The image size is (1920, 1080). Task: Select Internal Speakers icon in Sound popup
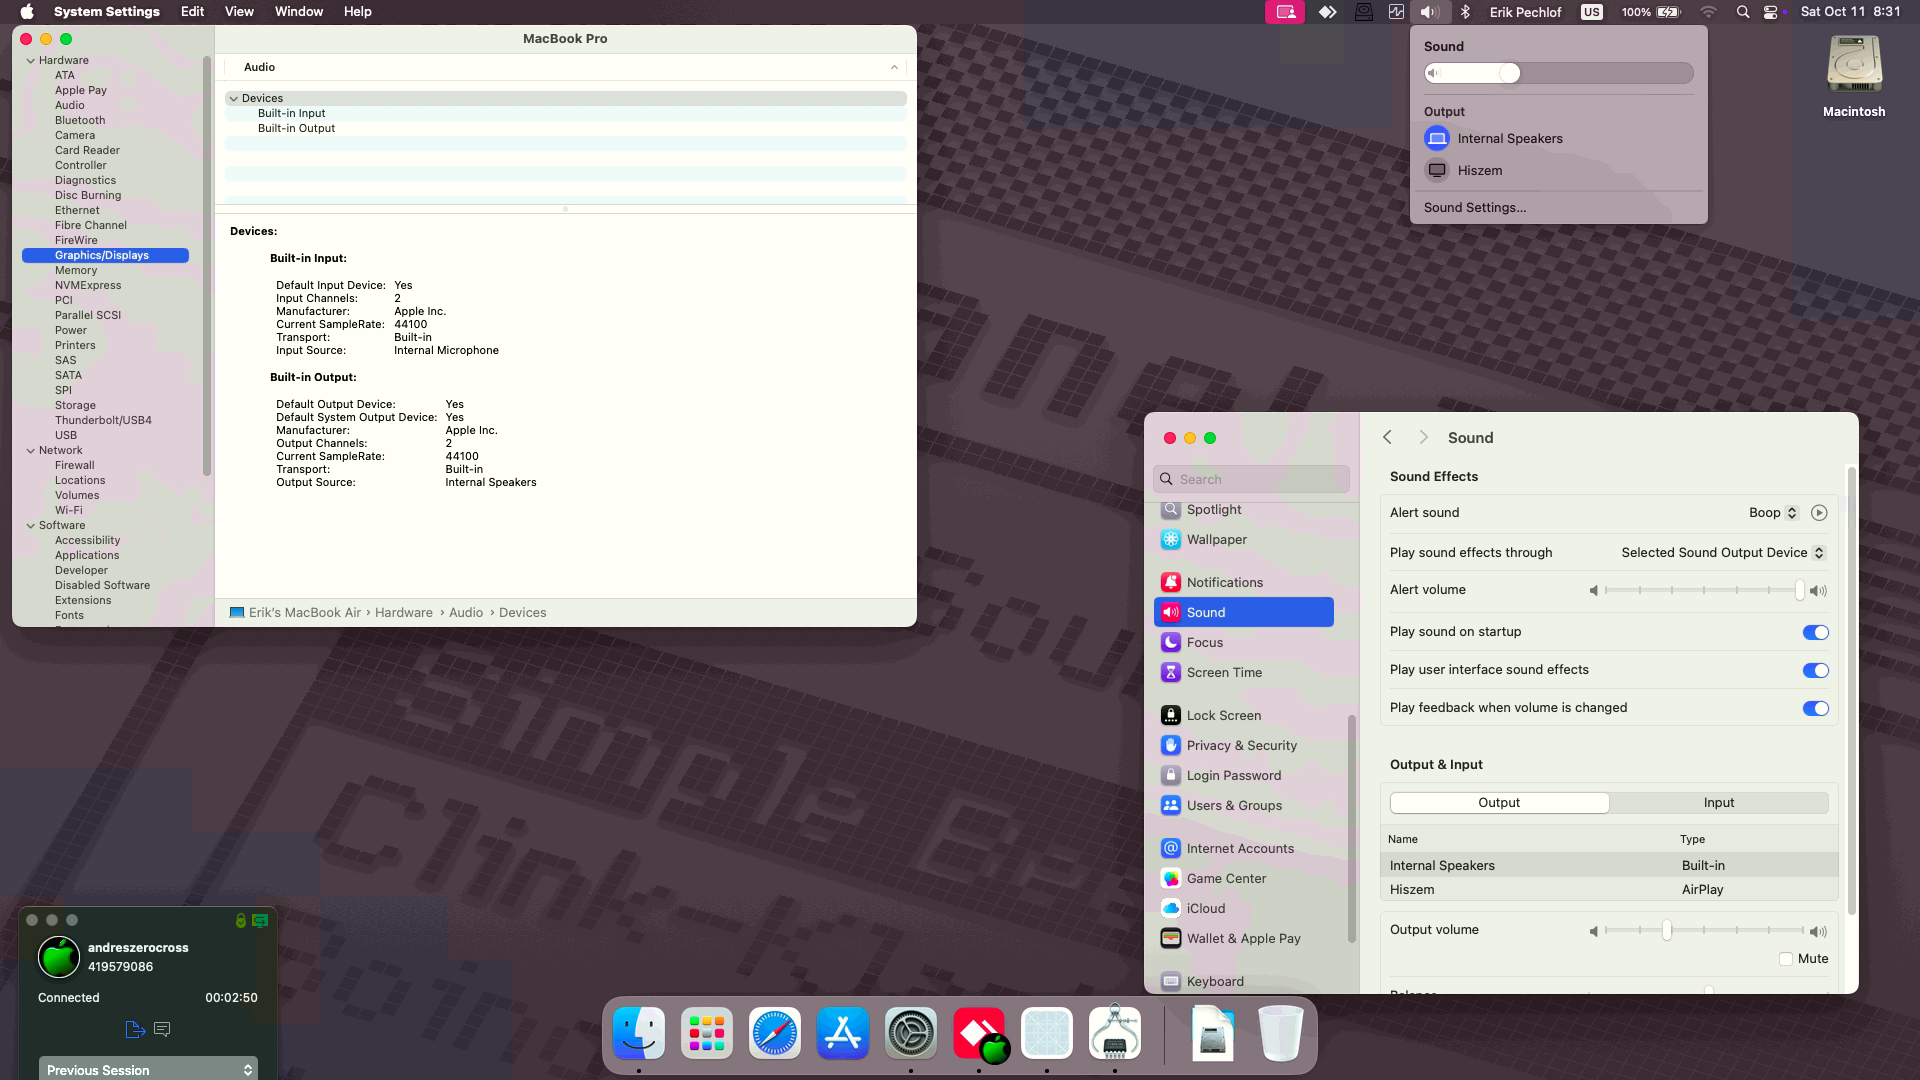point(1437,139)
